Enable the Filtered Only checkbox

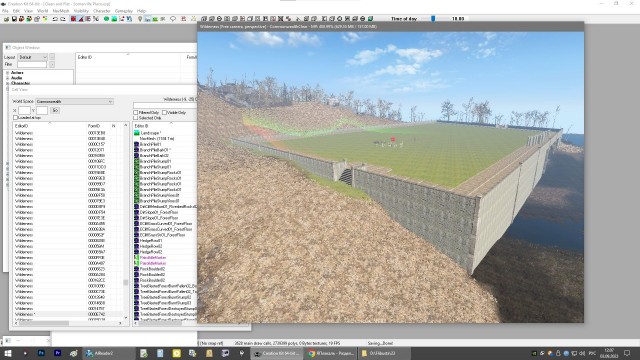pos(136,113)
